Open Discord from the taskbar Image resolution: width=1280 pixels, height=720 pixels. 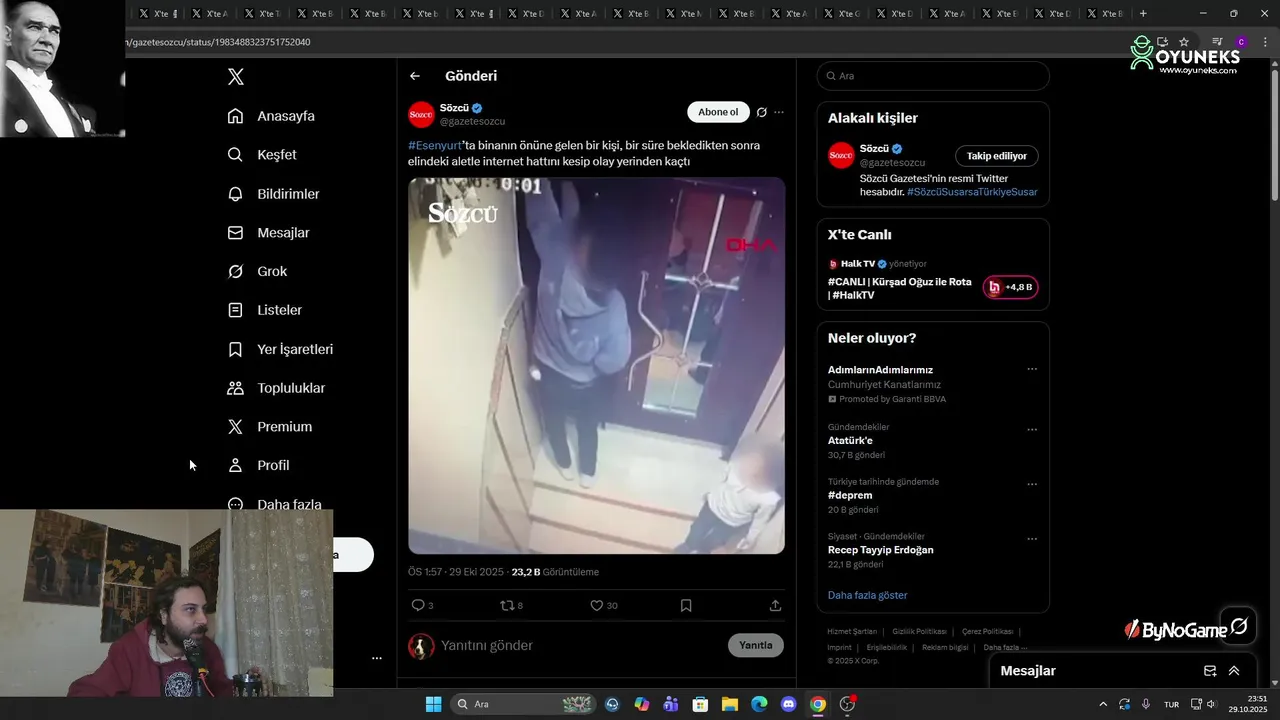tap(788, 704)
